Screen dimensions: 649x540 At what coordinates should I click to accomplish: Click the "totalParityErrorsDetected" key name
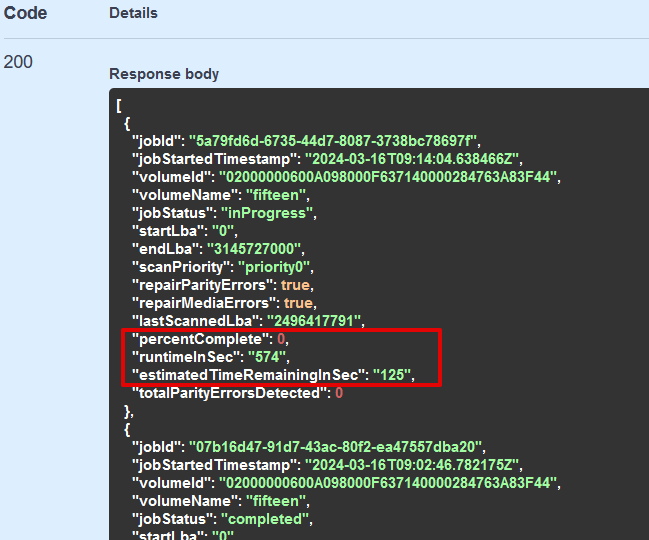tap(229, 393)
